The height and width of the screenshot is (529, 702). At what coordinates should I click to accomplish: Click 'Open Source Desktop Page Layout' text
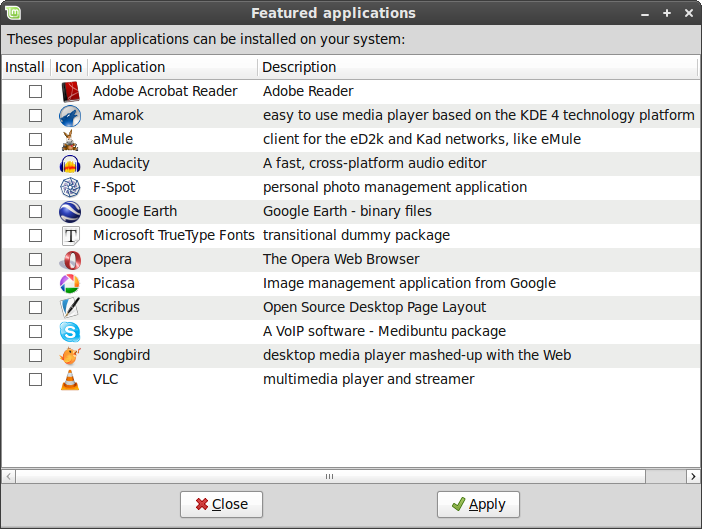coord(374,307)
